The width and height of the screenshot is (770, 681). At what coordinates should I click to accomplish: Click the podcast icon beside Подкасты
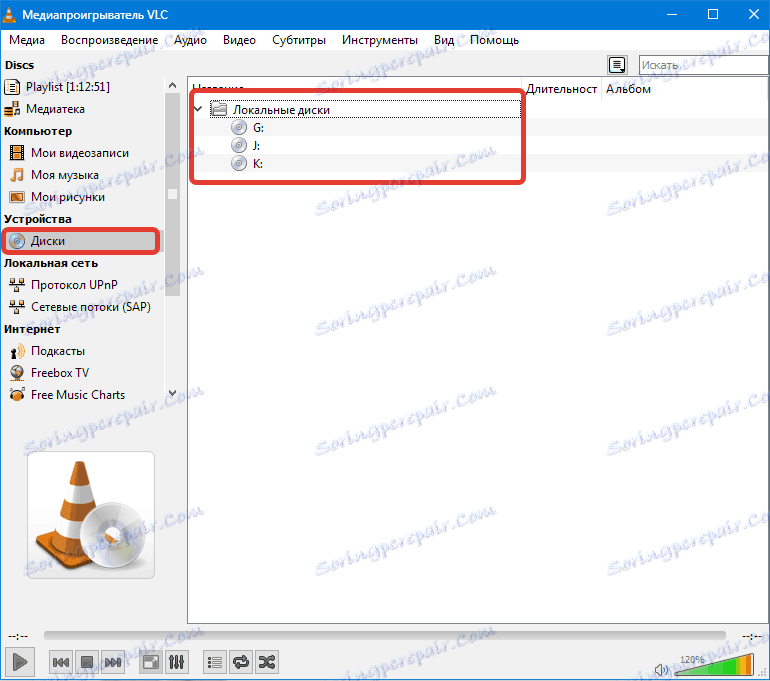tap(17, 351)
